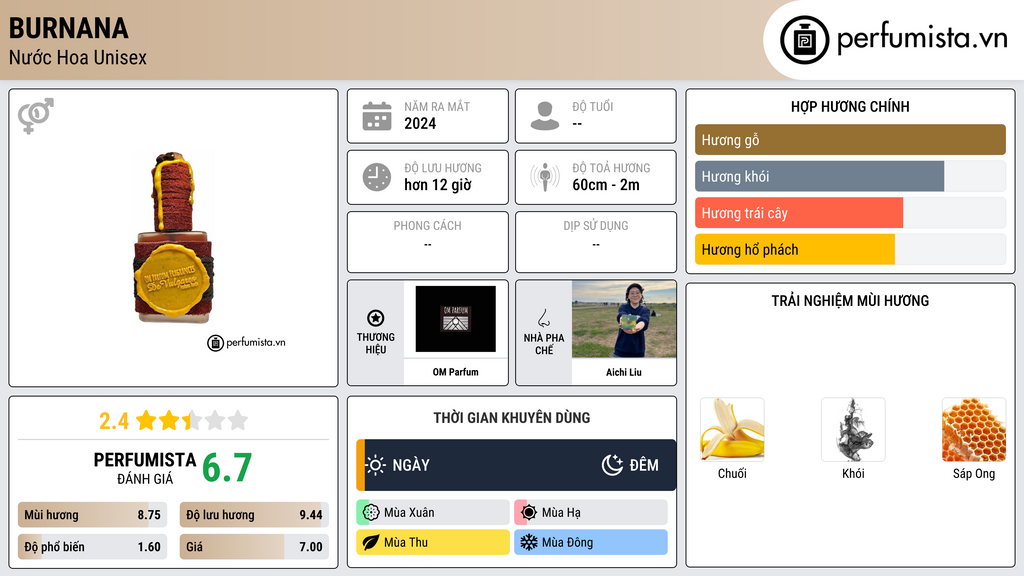Click the snowflake icon for Mùa Đông

(529, 543)
